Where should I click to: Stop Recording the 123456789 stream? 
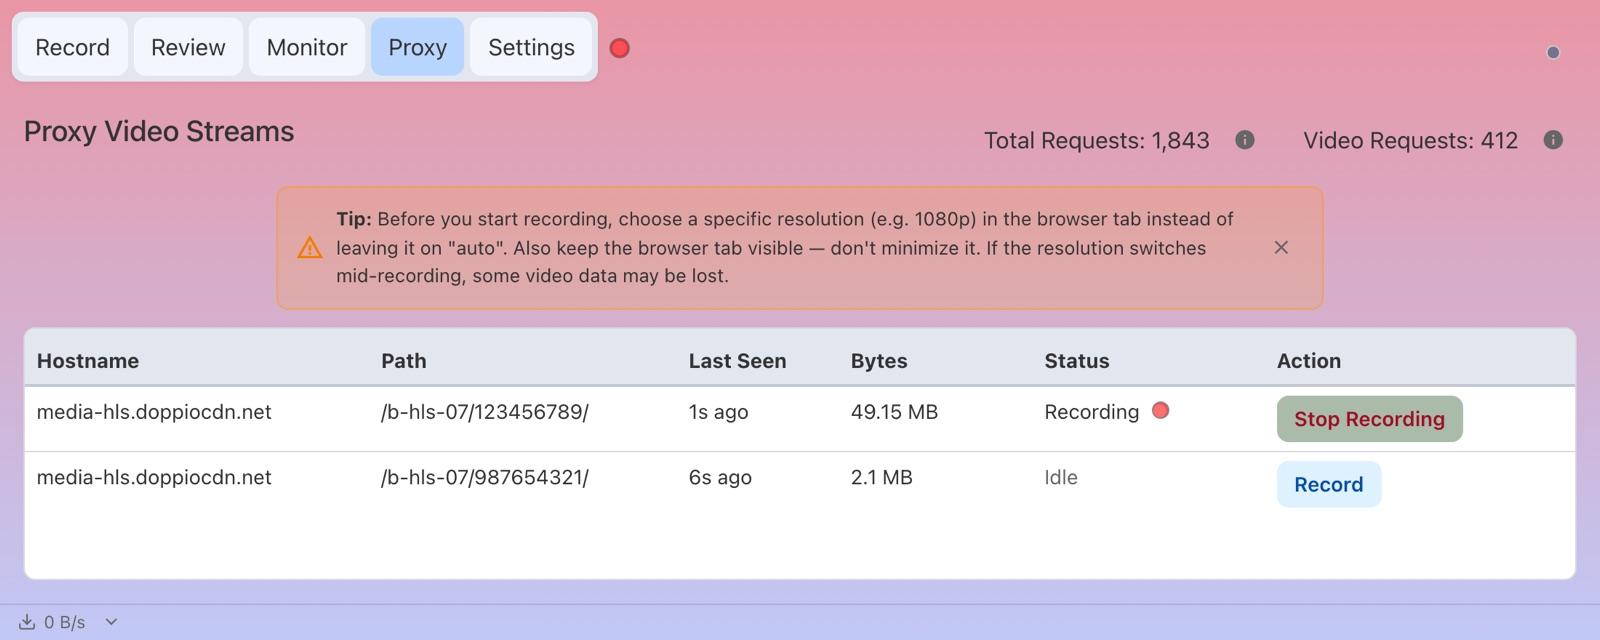(x=1369, y=419)
